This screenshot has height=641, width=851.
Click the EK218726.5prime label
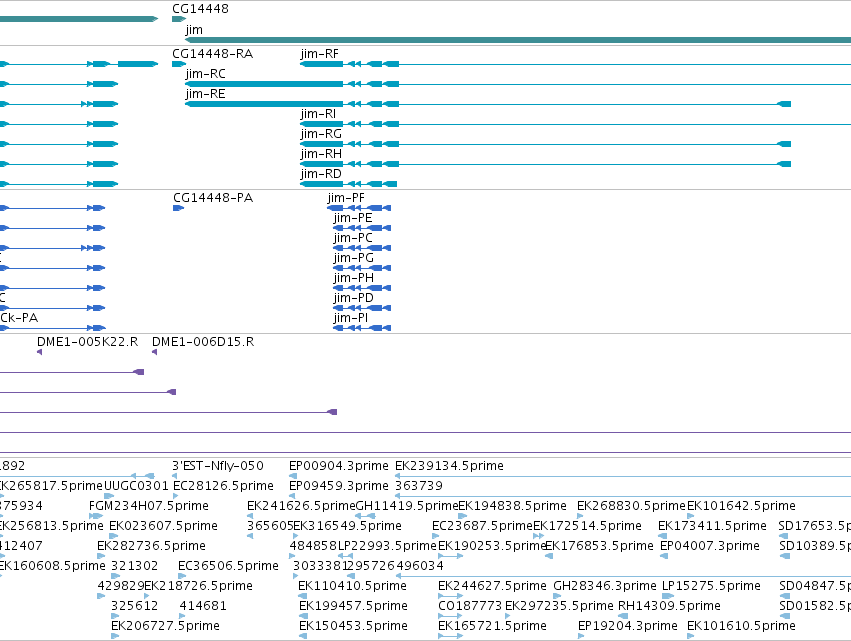[199, 586]
